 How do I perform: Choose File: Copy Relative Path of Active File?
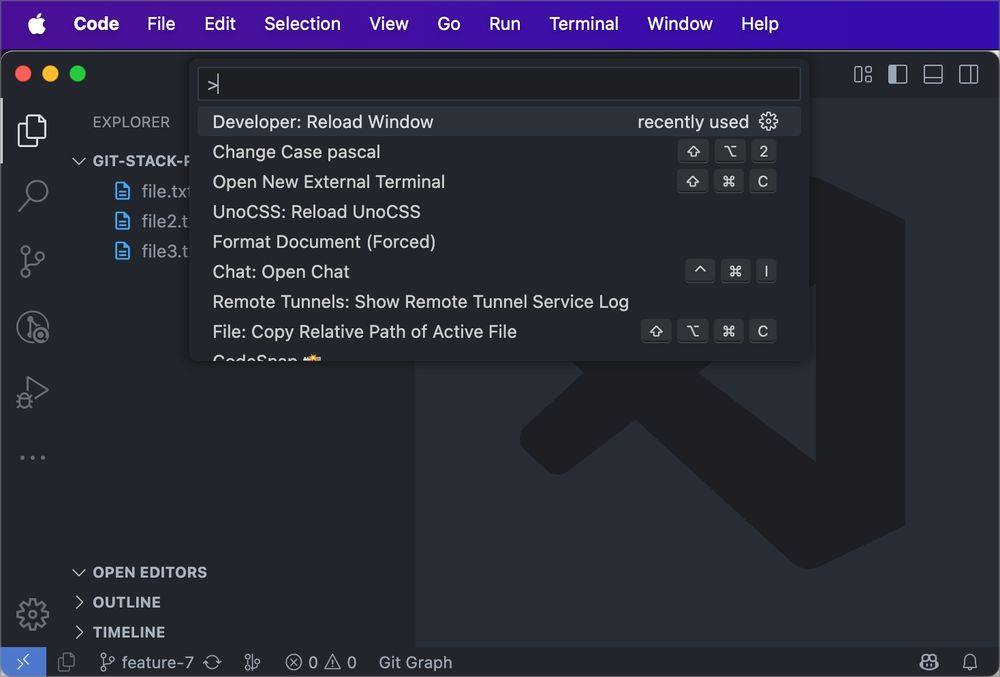coord(499,331)
